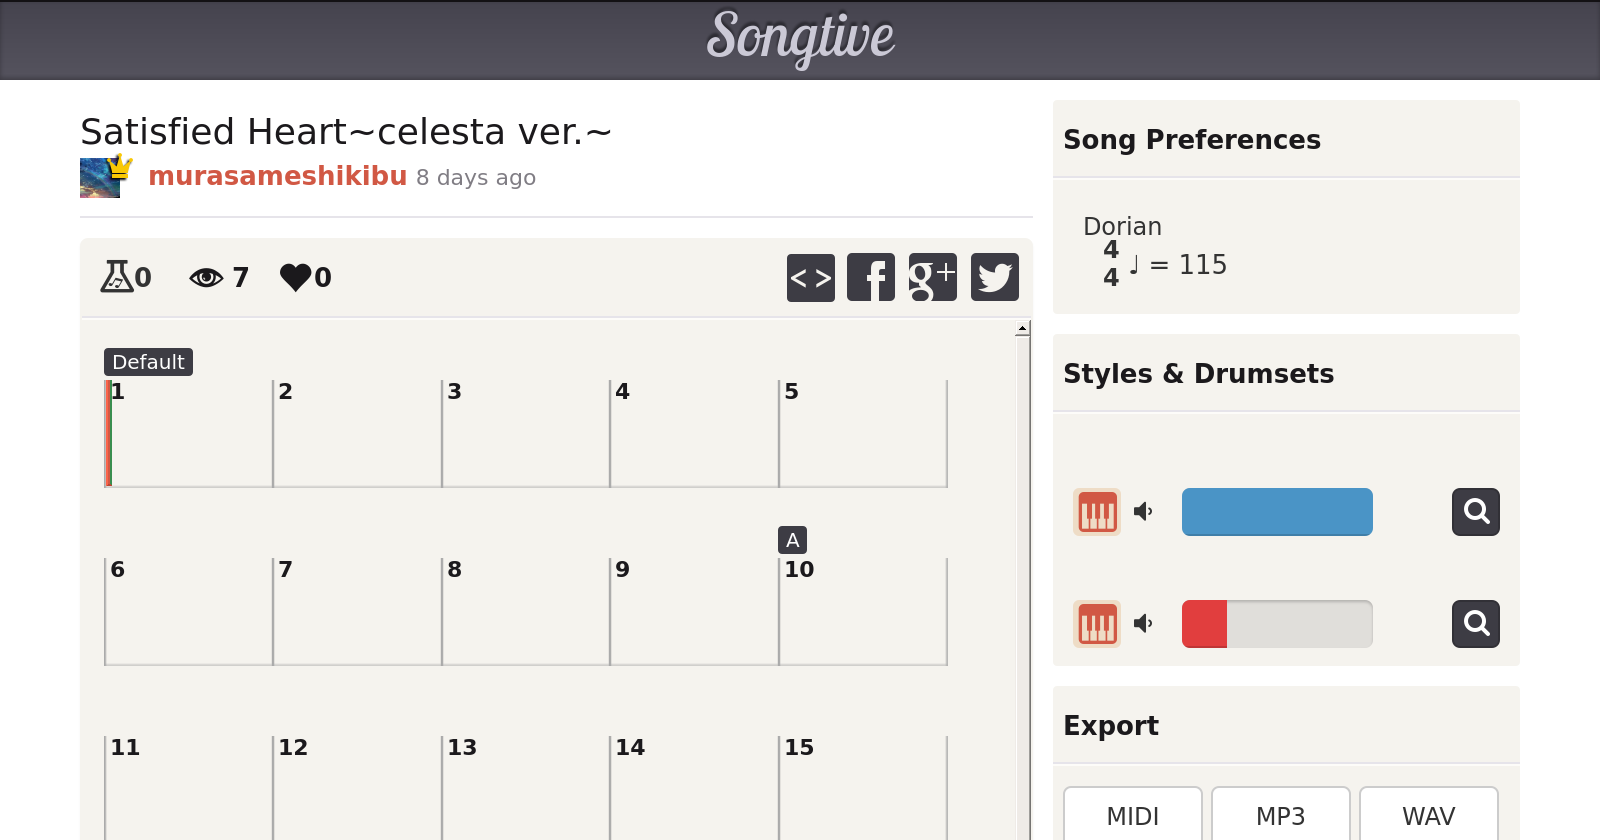Click the heart like icon
Image resolution: width=1600 pixels, height=840 pixels.
pyautogui.click(x=295, y=277)
